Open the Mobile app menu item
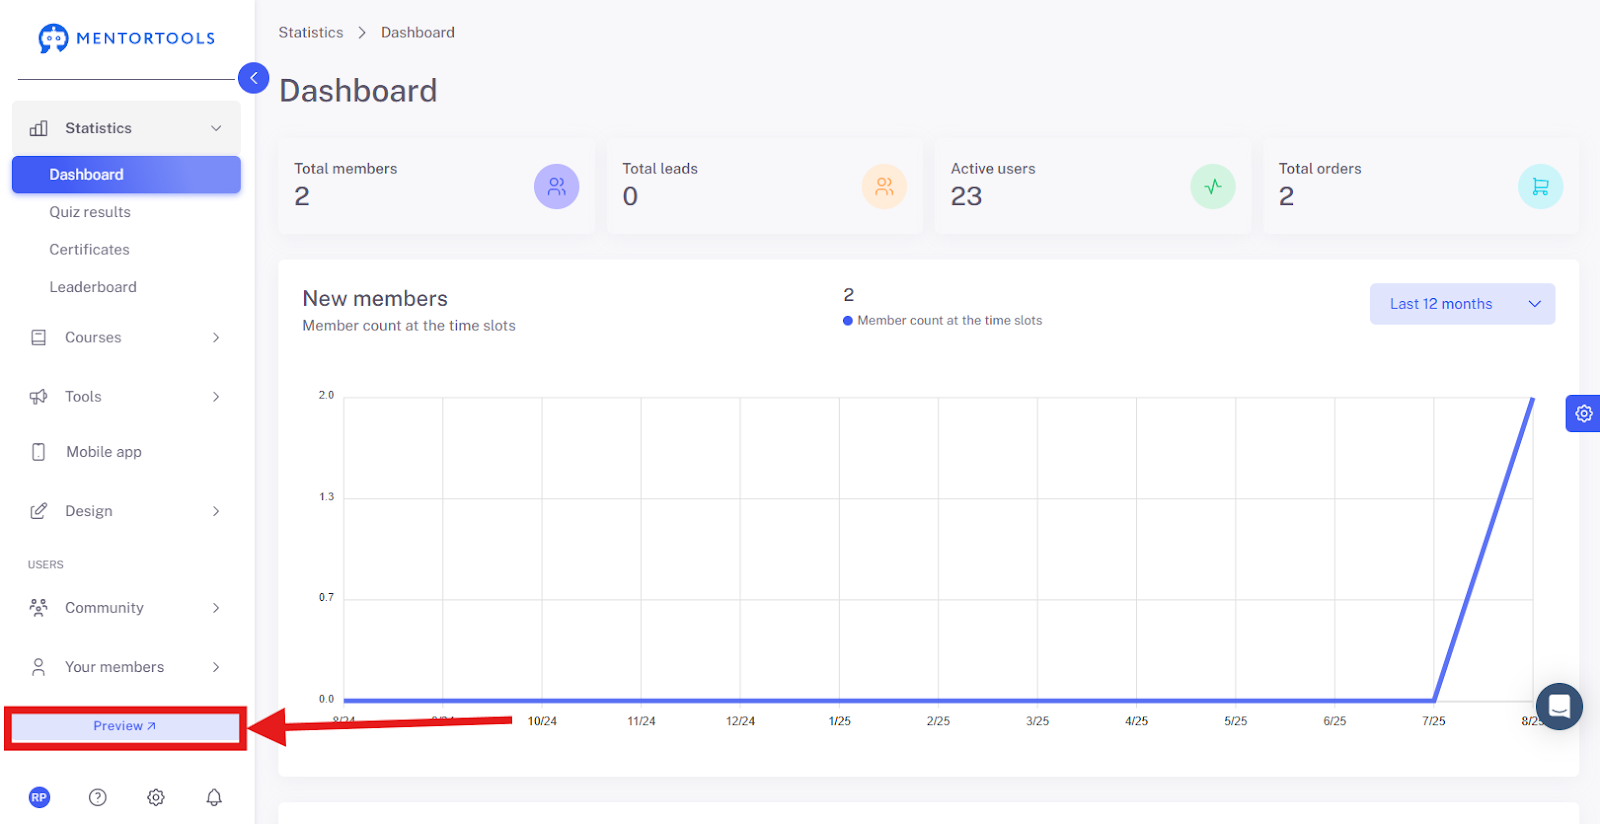The width and height of the screenshot is (1600, 824). click(126, 452)
